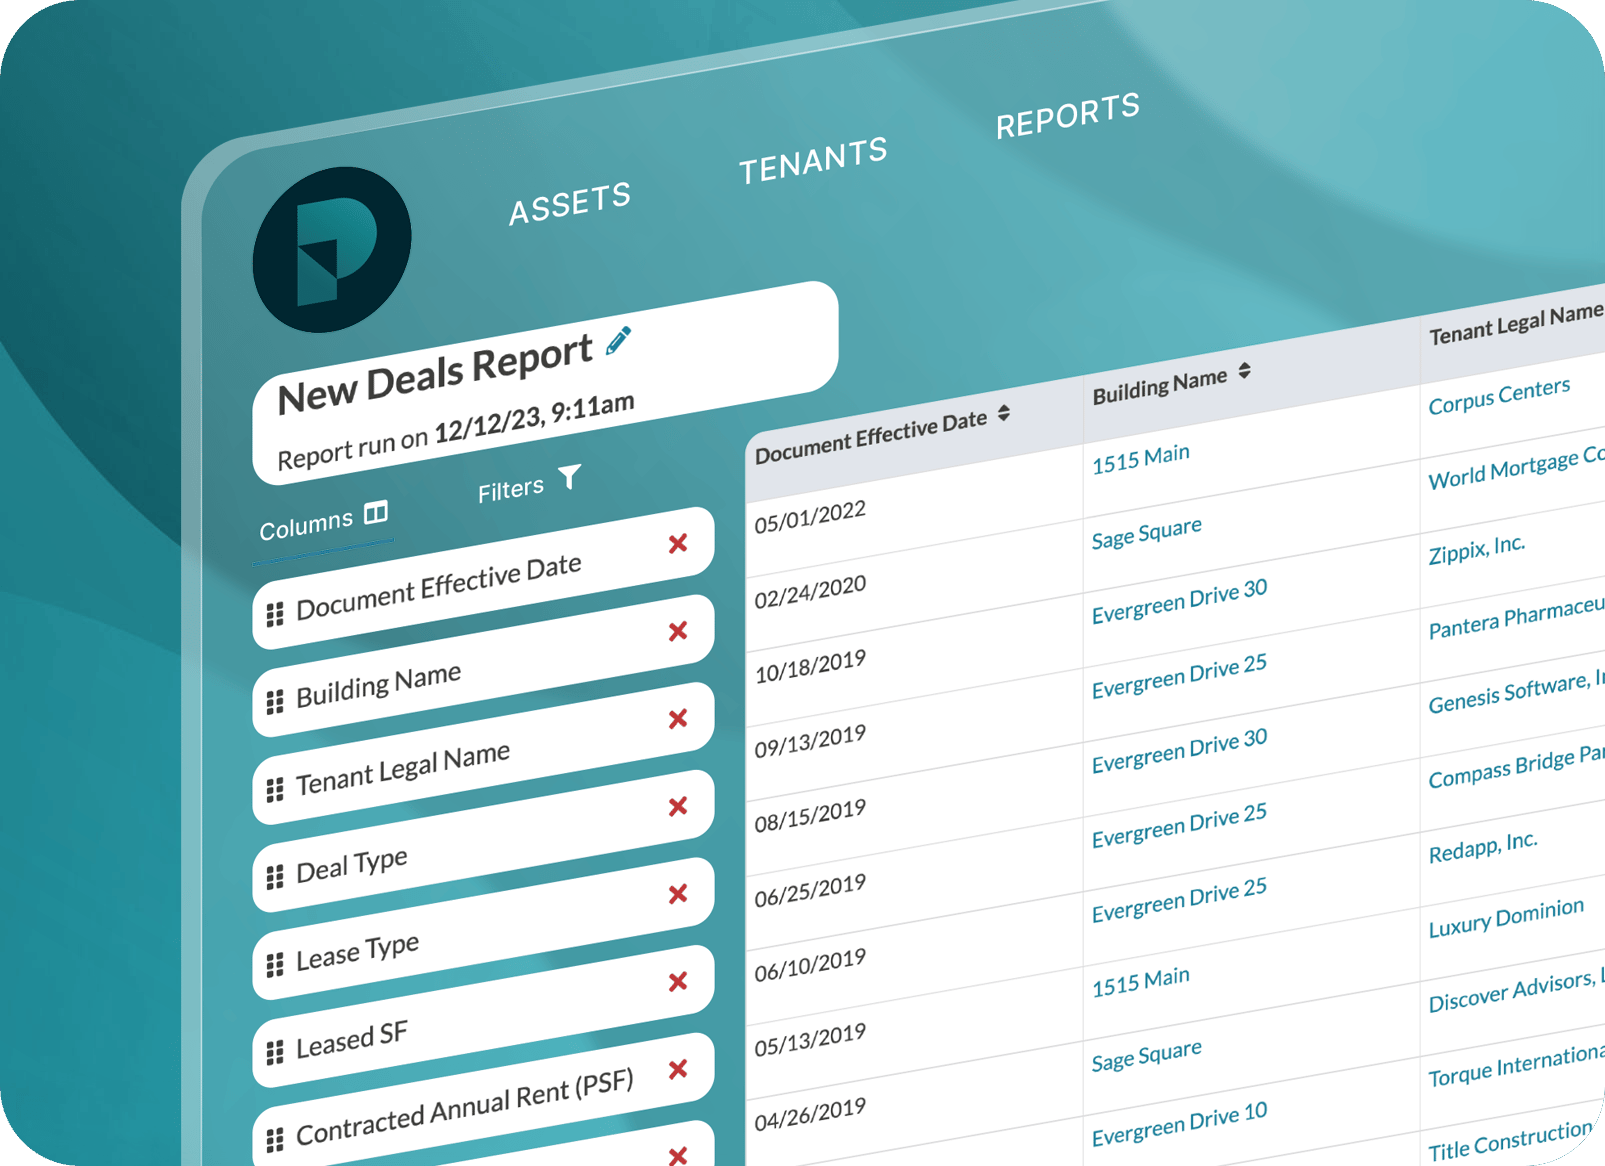The width and height of the screenshot is (1605, 1166).
Task: Open the Sage Square building link in second row
Action: 1146,533
